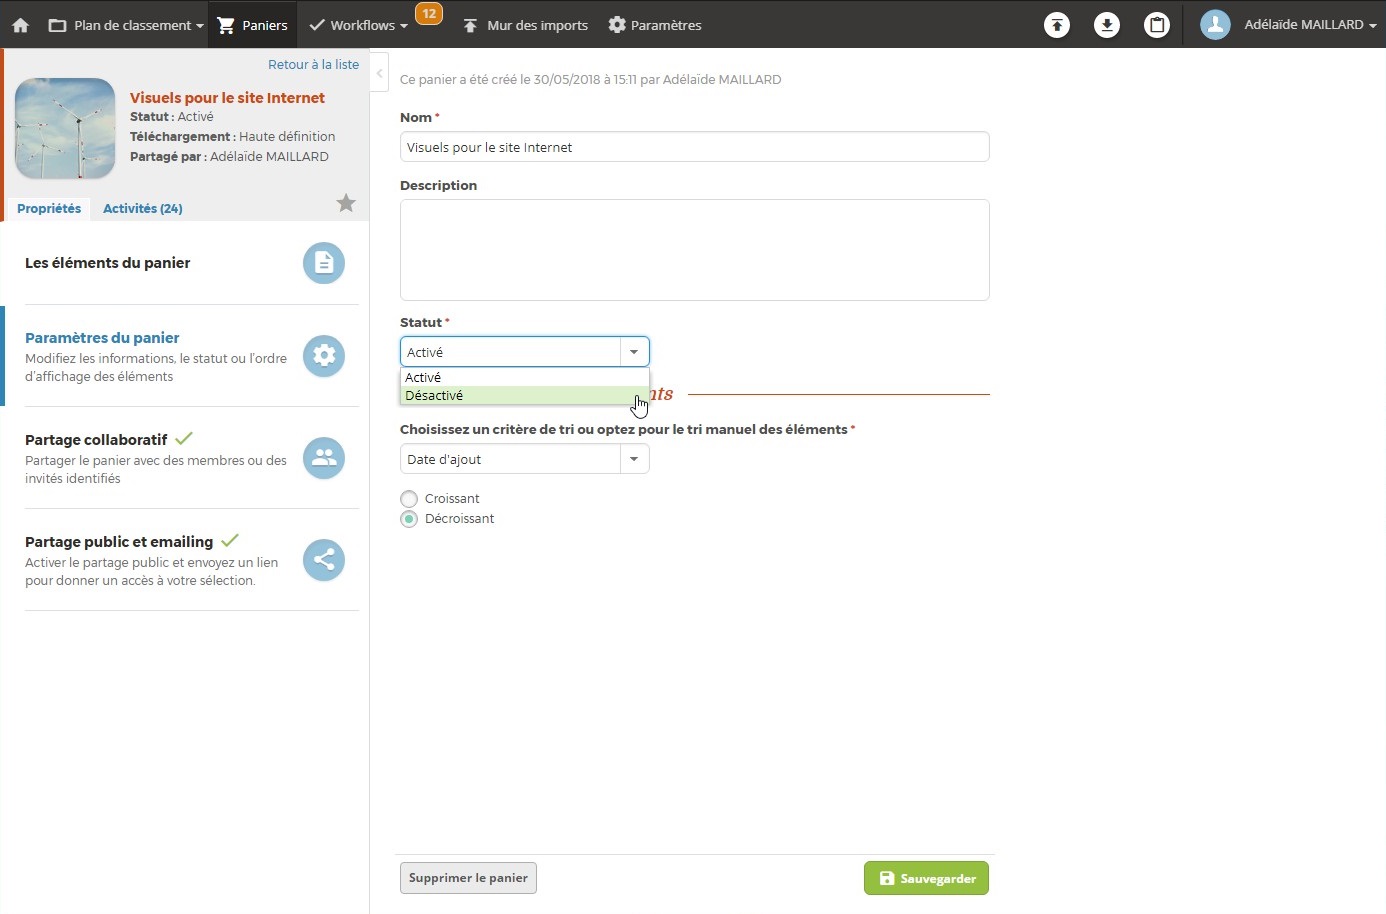The width and height of the screenshot is (1386, 914).
Task: Select the Croissant radio button
Action: [409, 499]
